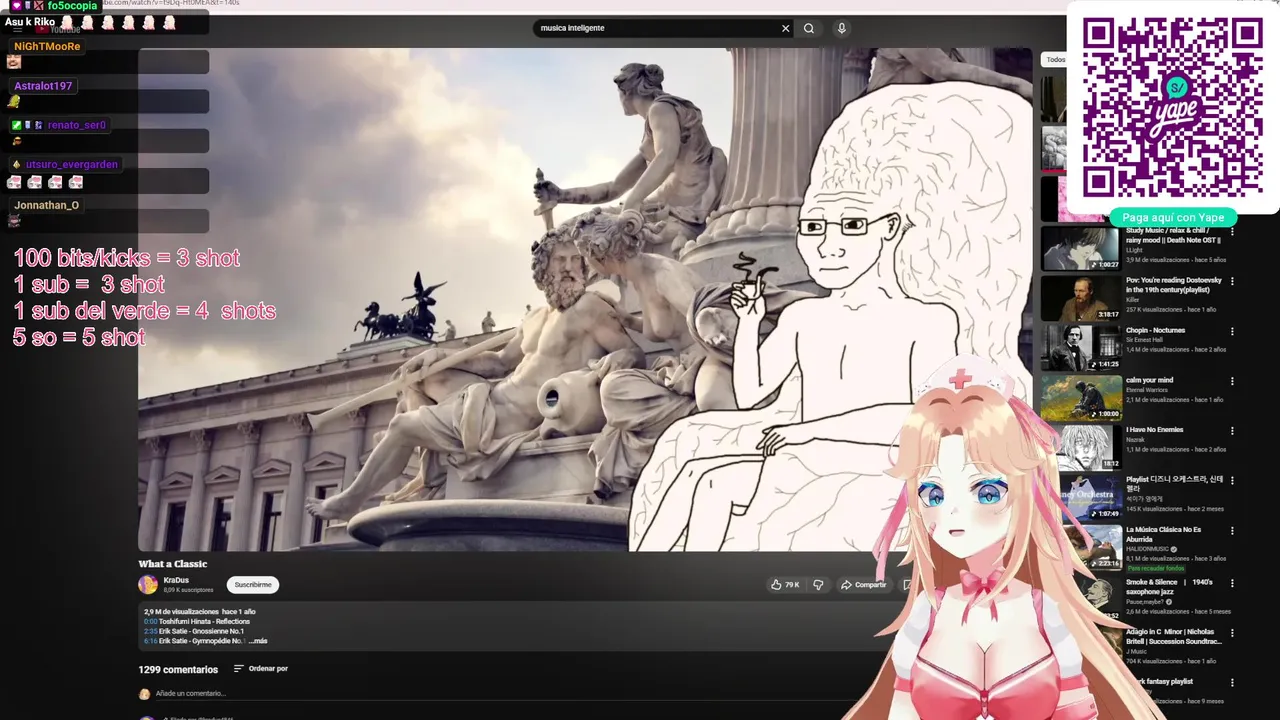Click chat username renato_ser0
The height and width of the screenshot is (720, 1280).
tap(77, 125)
